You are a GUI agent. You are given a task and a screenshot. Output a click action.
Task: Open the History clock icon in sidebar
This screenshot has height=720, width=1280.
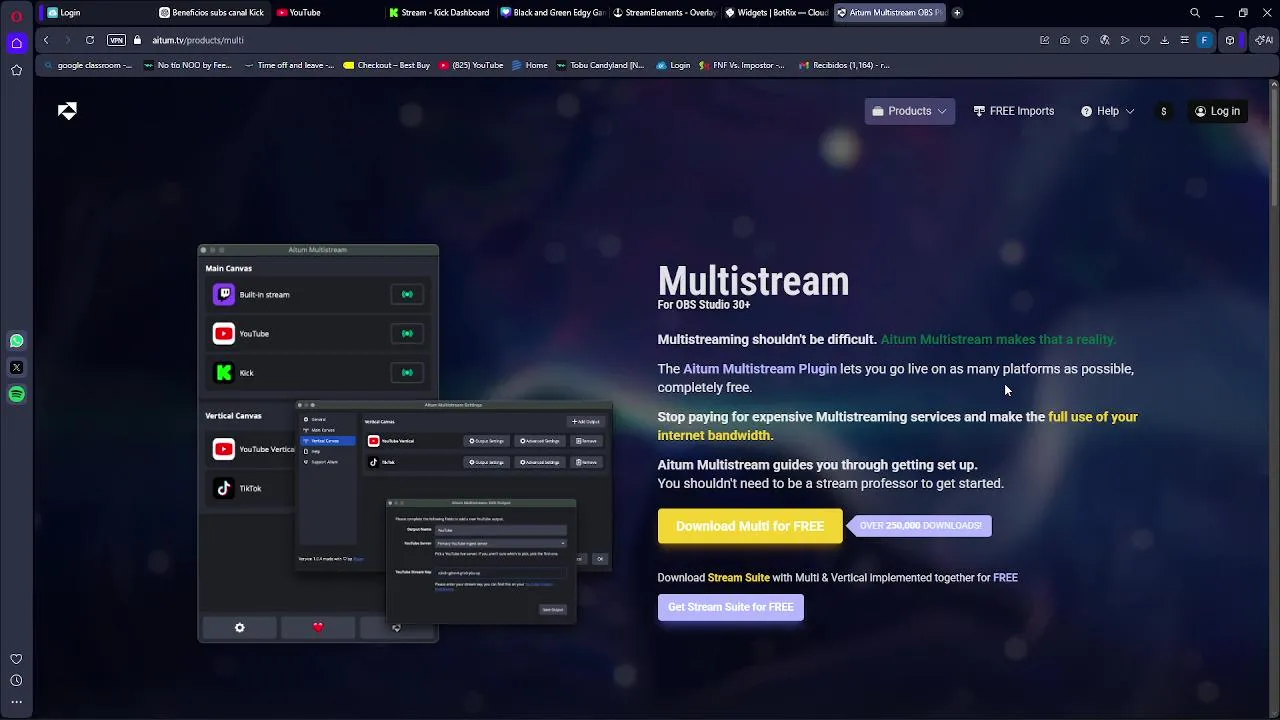pos(16,680)
